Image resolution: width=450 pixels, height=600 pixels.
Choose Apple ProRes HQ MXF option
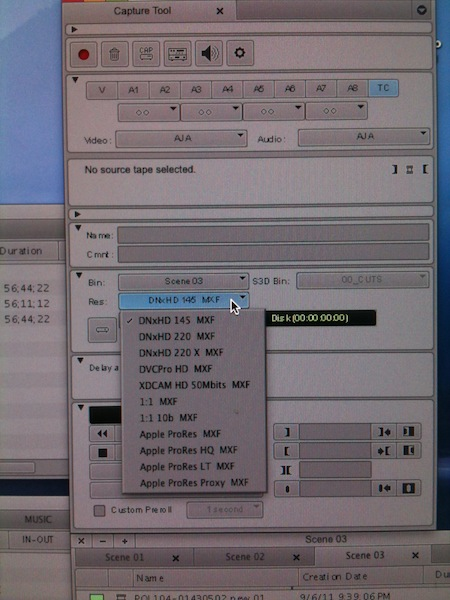coord(188,450)
